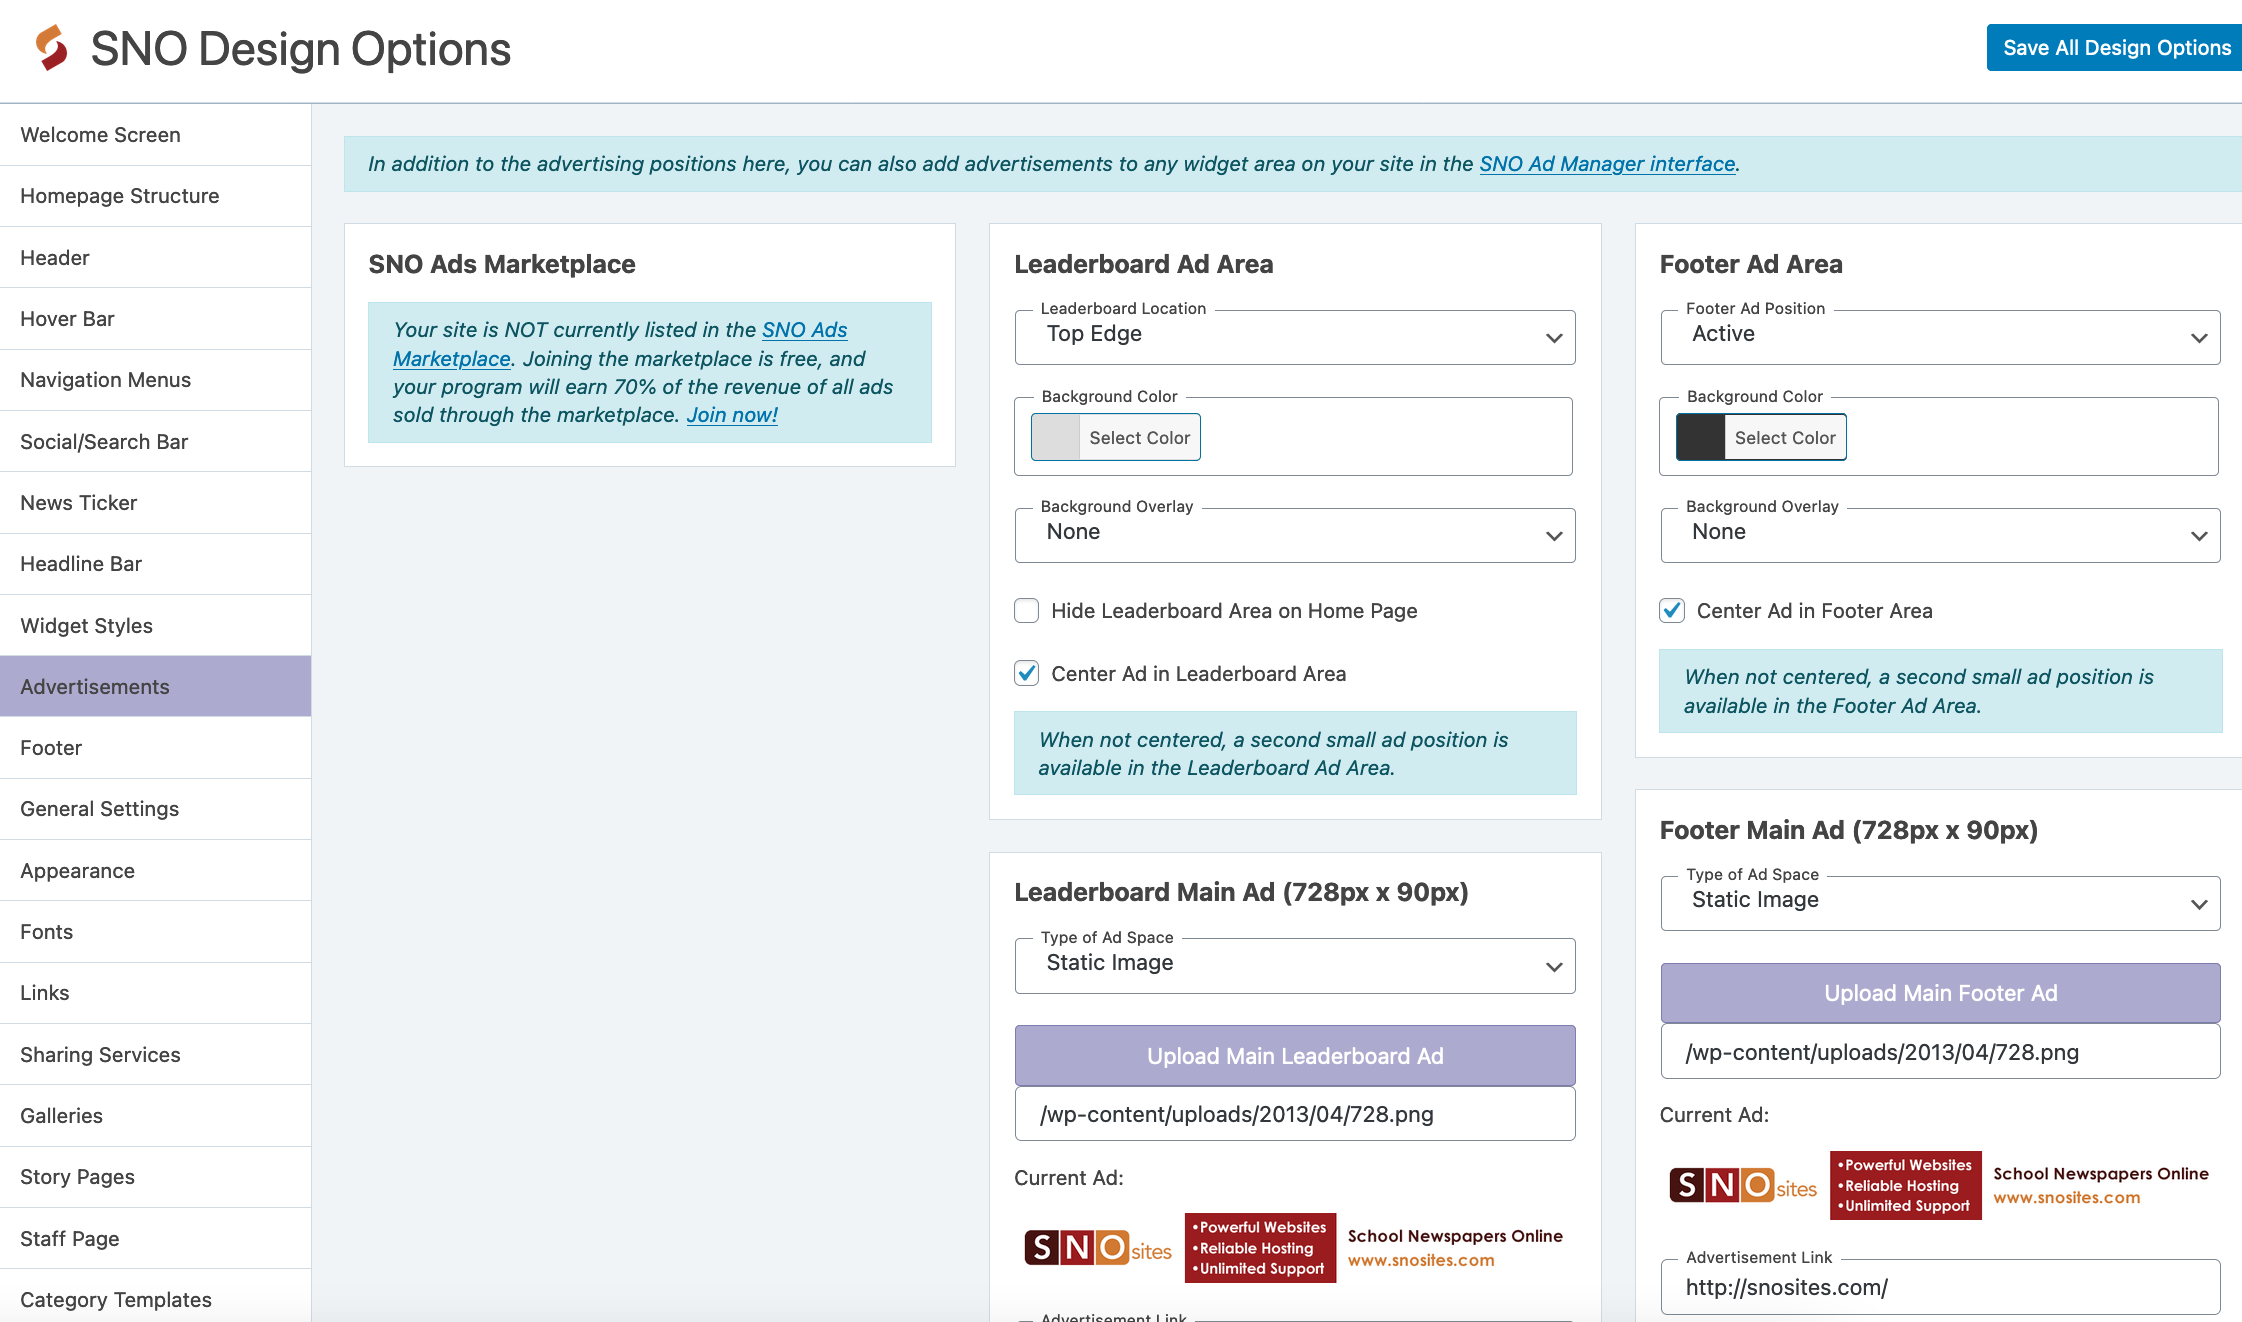Go to General Settings
Screen dimensions: 2242x1322
point(155,809)
